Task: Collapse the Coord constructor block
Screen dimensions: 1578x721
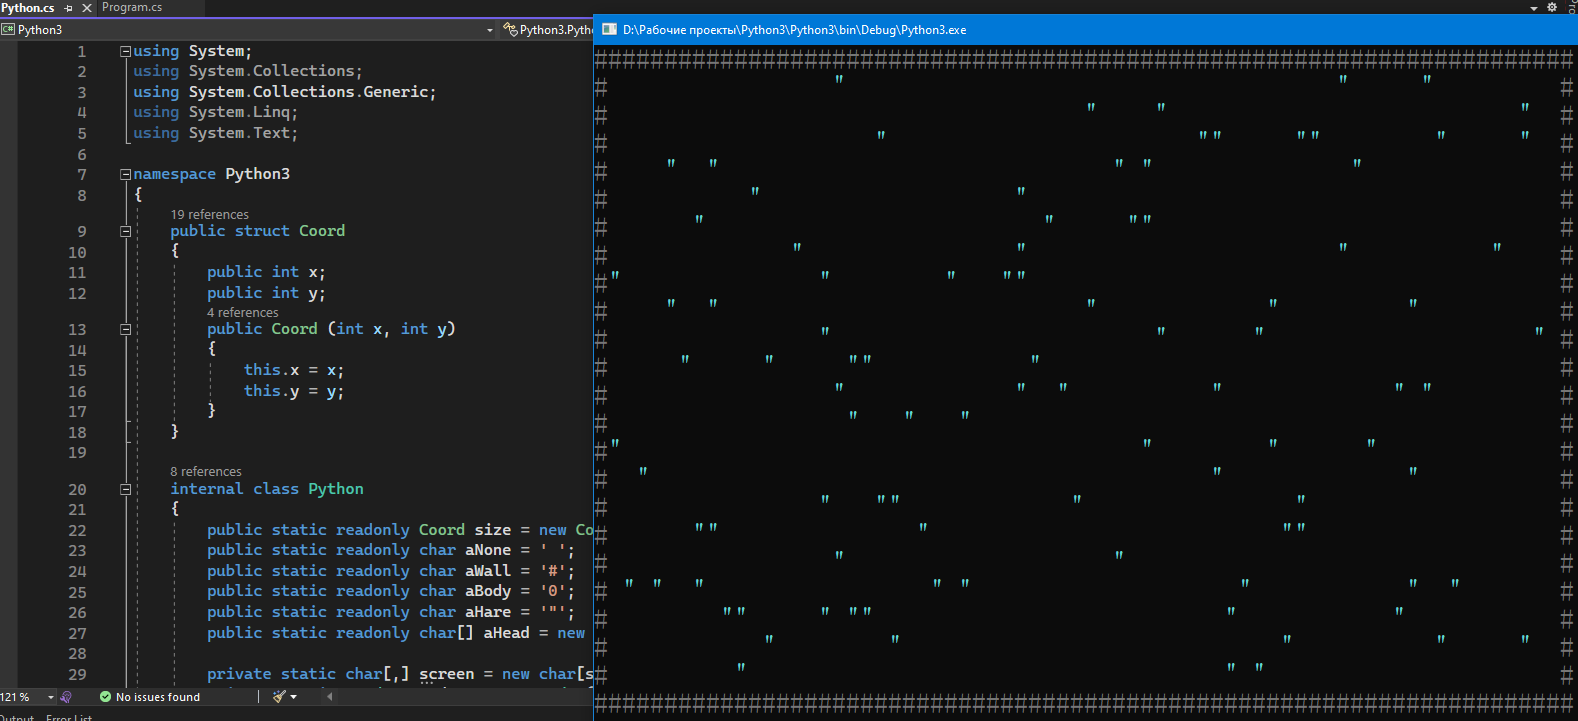Action: (x=126, y=329)
